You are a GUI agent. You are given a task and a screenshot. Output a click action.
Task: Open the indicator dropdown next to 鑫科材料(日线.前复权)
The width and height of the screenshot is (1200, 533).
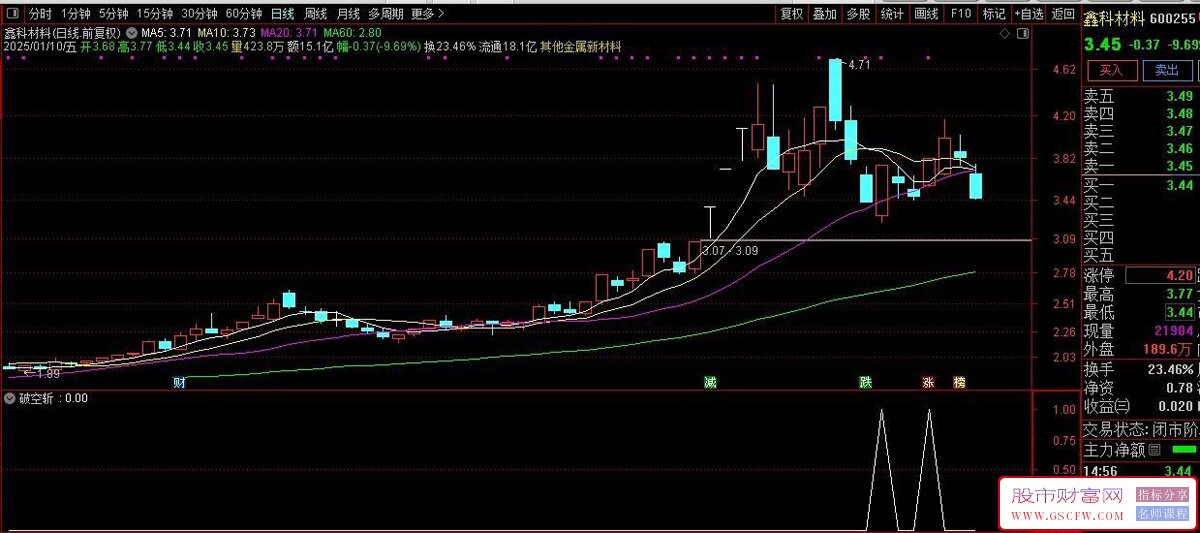[x=132, y=32]
